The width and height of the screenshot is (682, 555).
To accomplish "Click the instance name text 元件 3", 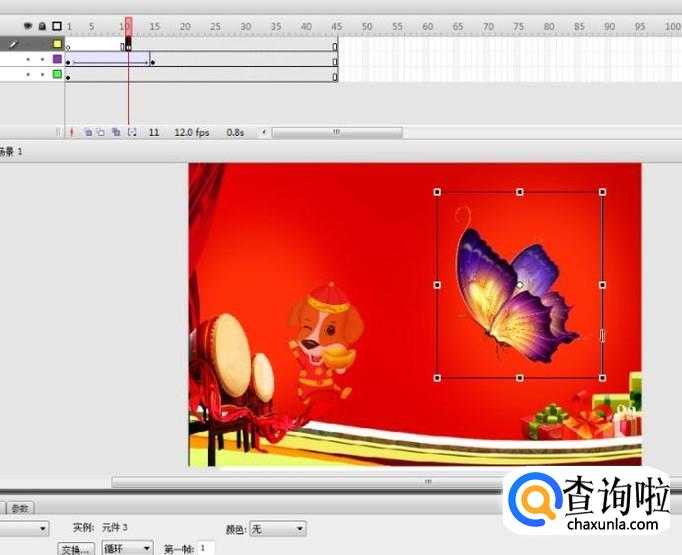I will [x=115, y=528].
